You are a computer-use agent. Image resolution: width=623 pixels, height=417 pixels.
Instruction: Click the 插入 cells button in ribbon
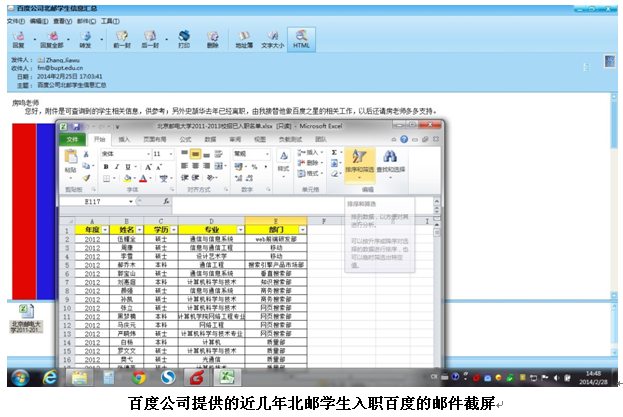(310, 153)
